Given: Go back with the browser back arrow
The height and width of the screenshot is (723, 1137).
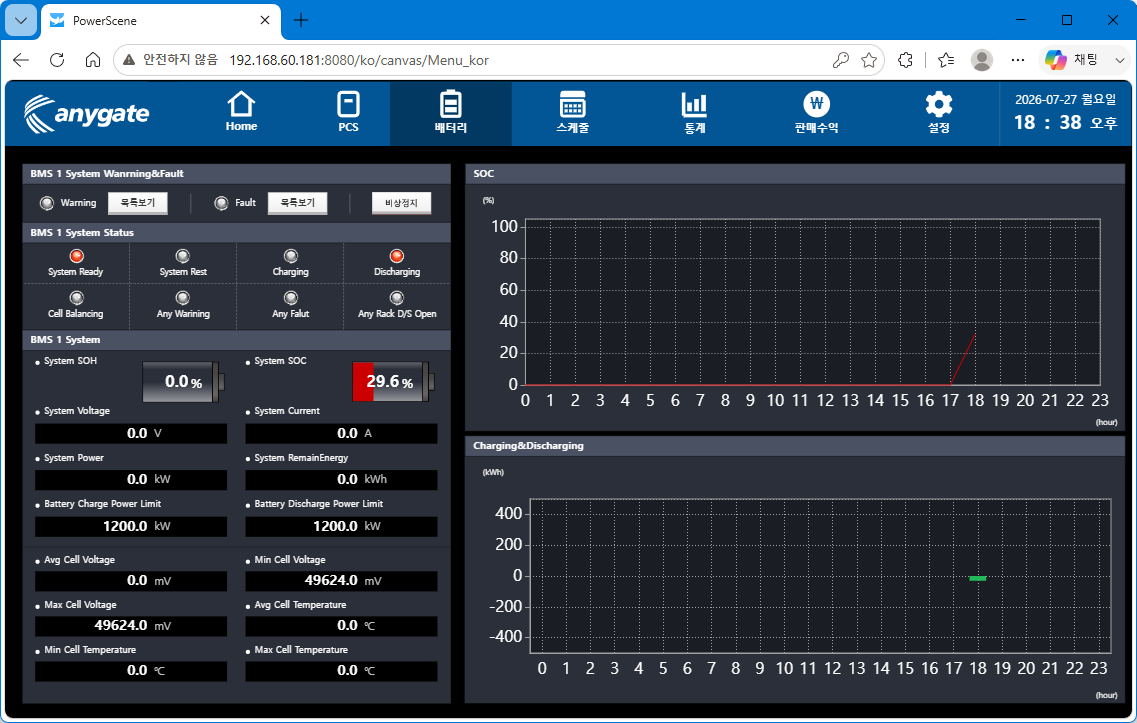Looking at the screenshot, I should click(21, 60).
